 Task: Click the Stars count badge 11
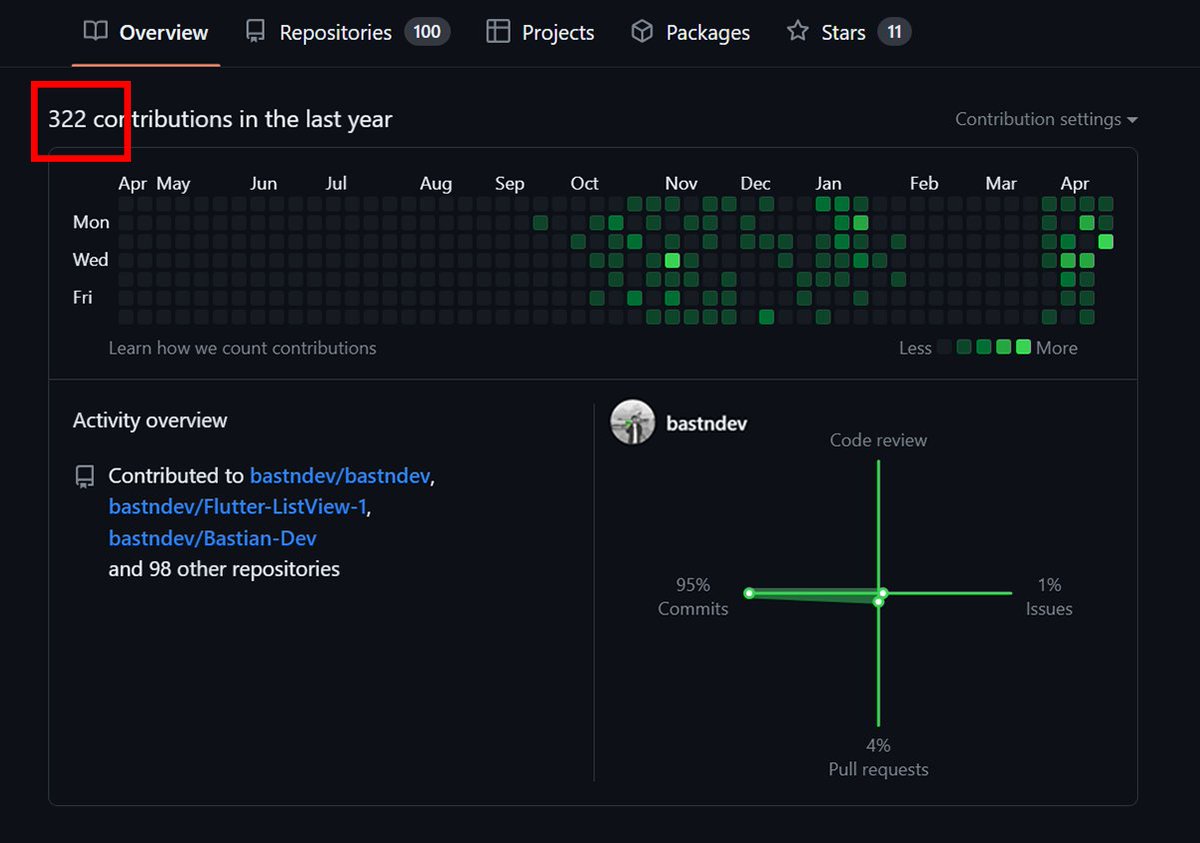point(894,32)
